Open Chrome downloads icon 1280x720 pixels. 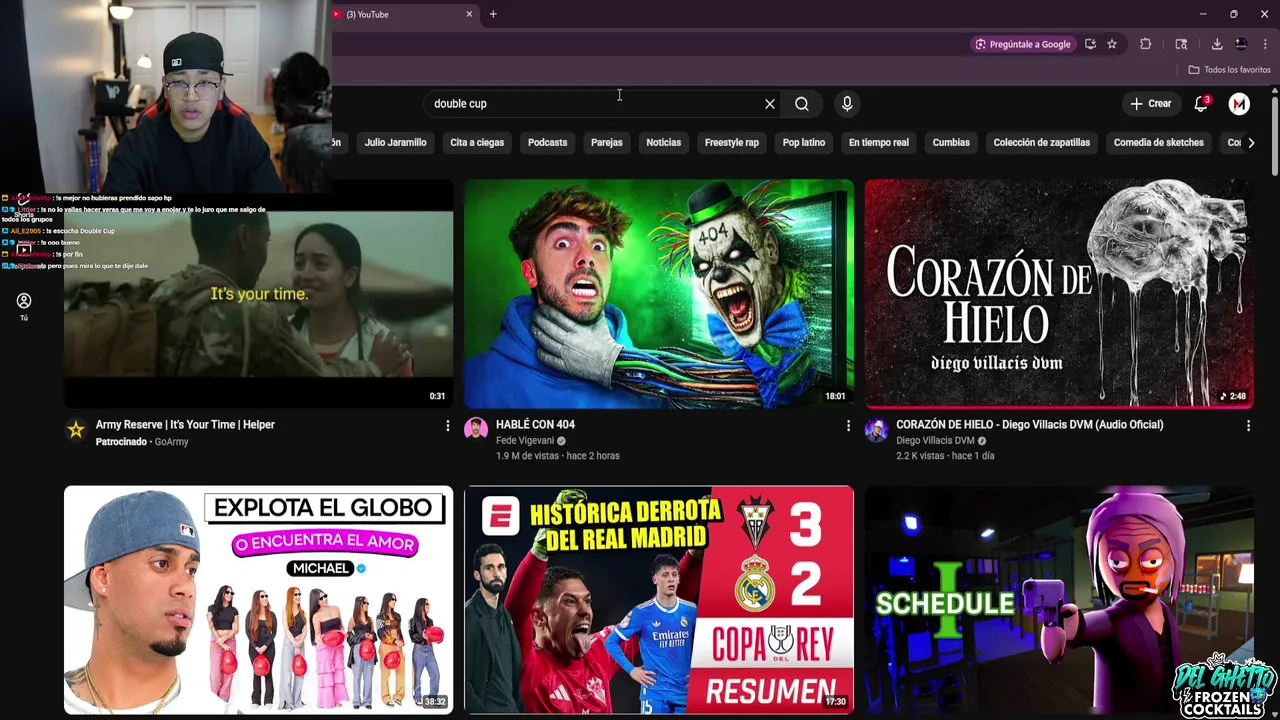pos(1217,44)
